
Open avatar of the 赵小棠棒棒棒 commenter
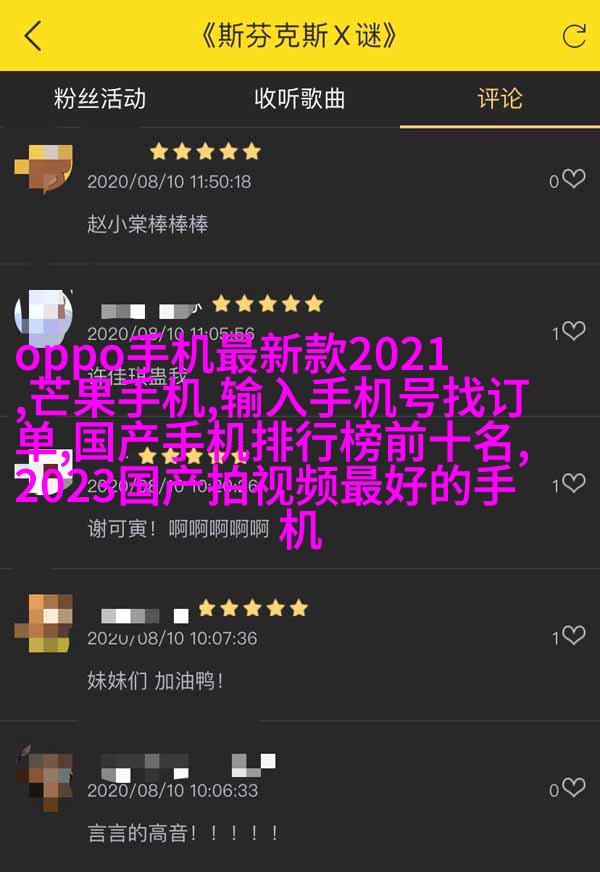[43, 168]
